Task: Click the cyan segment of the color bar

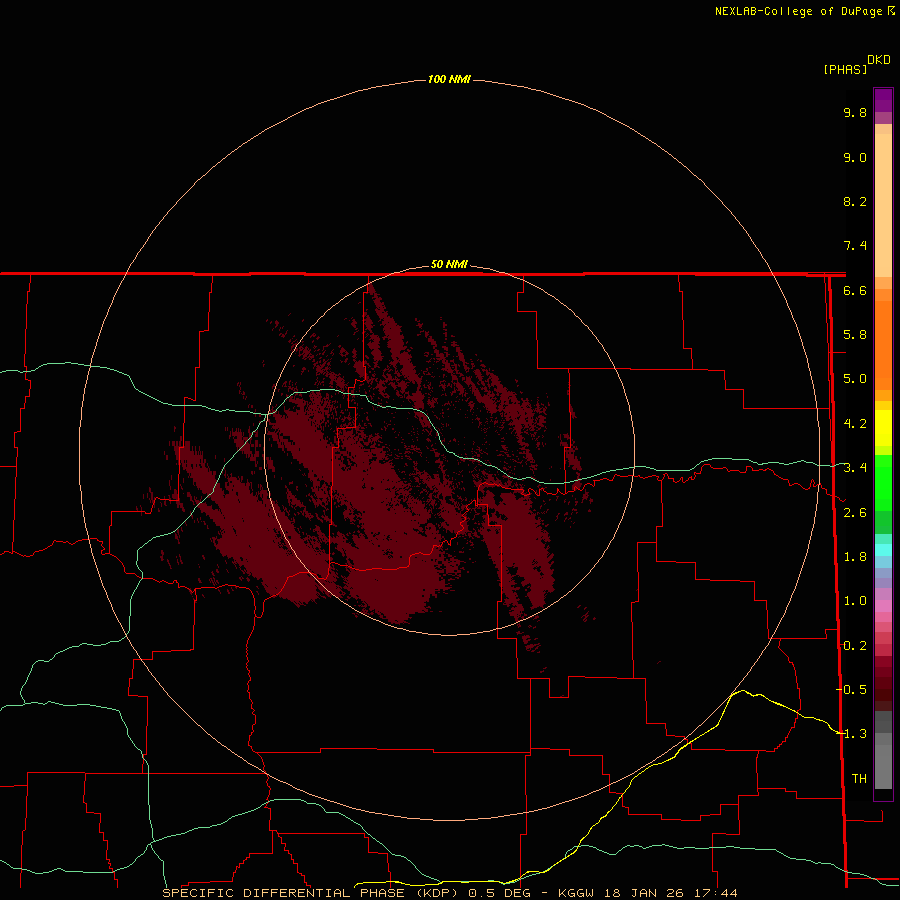Action: [x=883, y=550]
